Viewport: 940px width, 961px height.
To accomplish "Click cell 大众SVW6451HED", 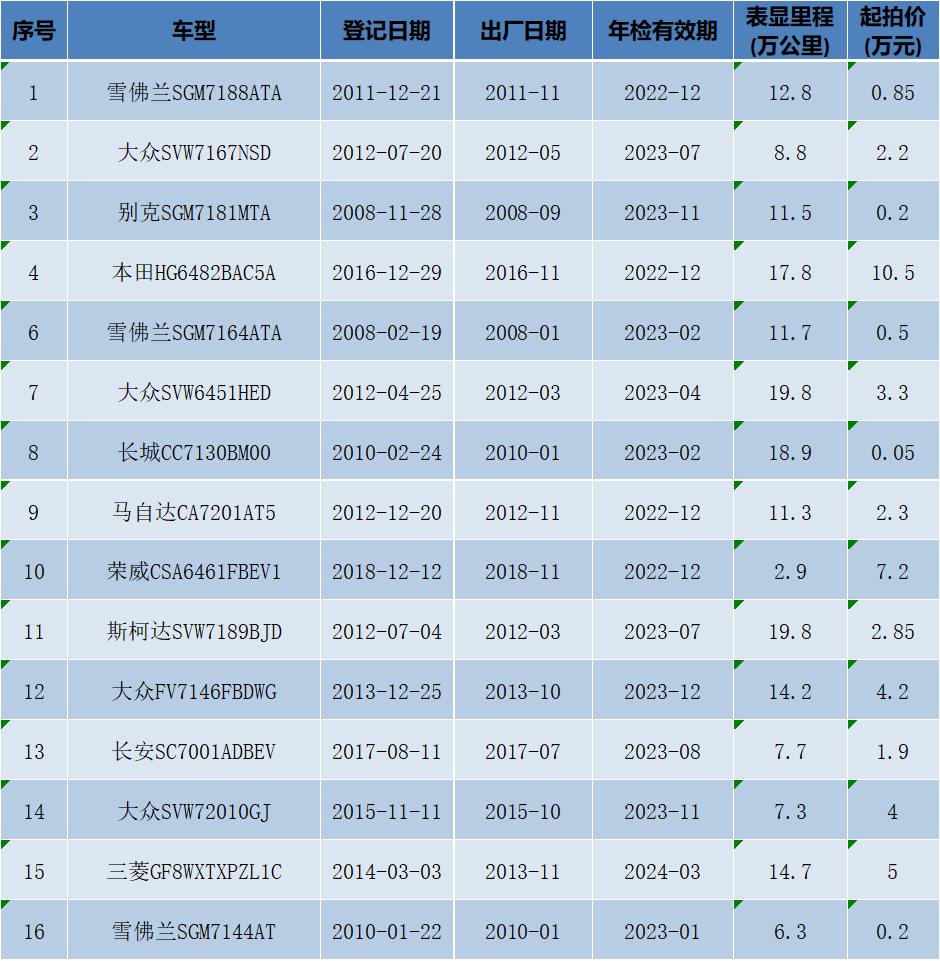I will pos(194,392).
